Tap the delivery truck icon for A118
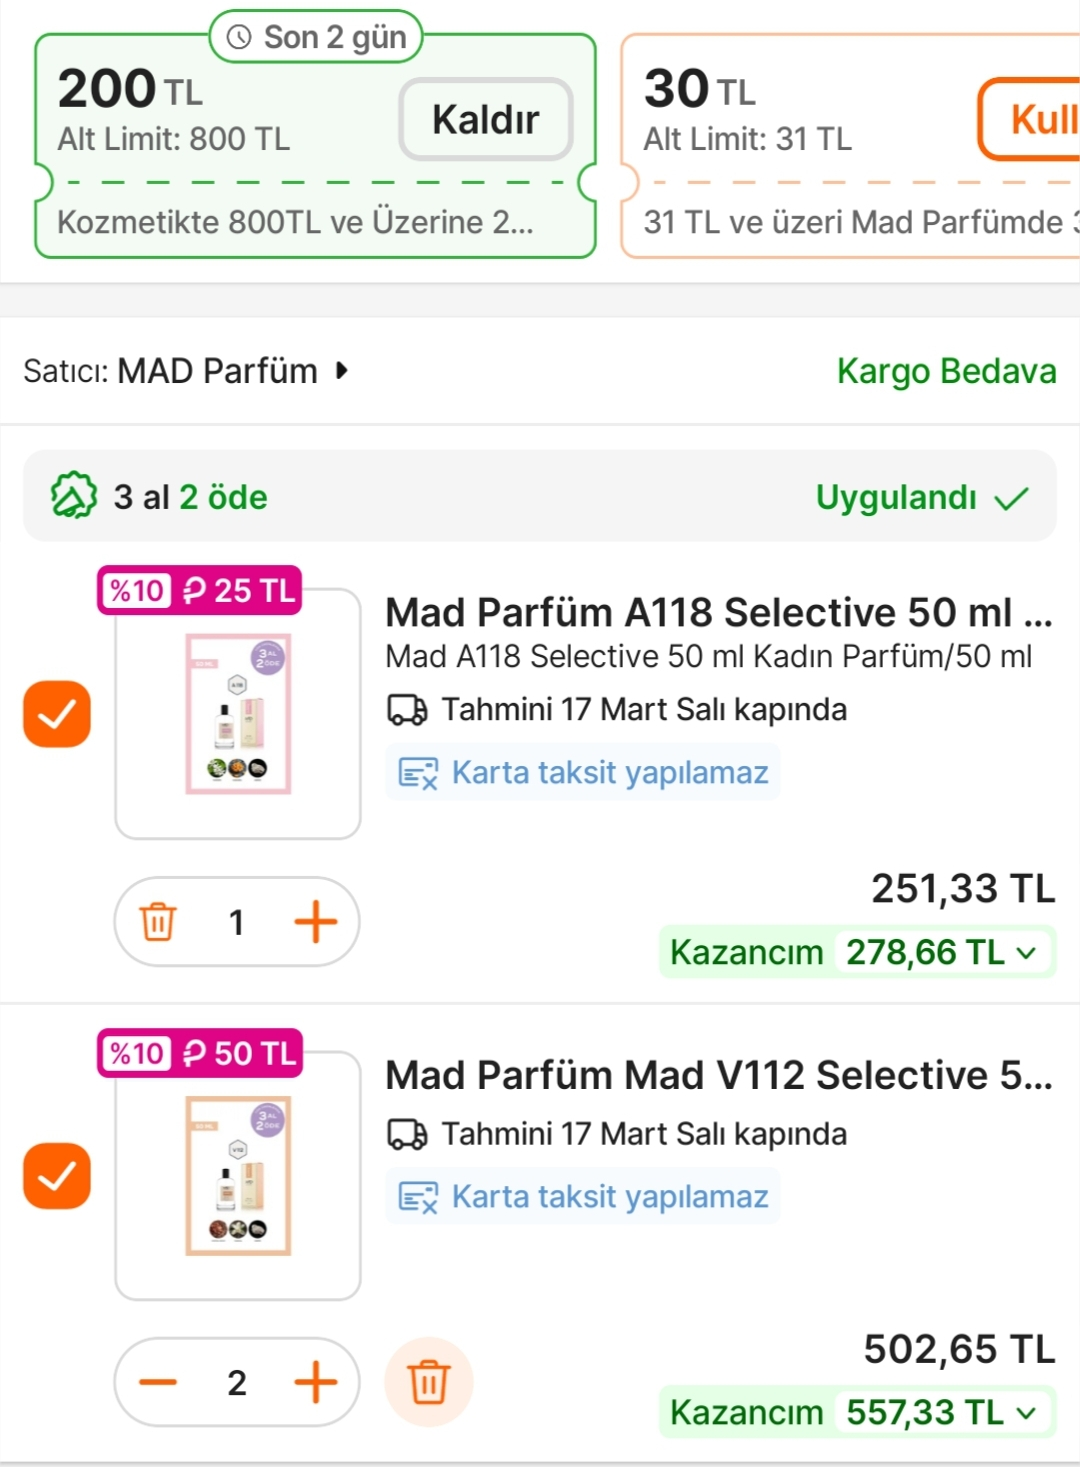1080x1467 pixels. (407, 710)
